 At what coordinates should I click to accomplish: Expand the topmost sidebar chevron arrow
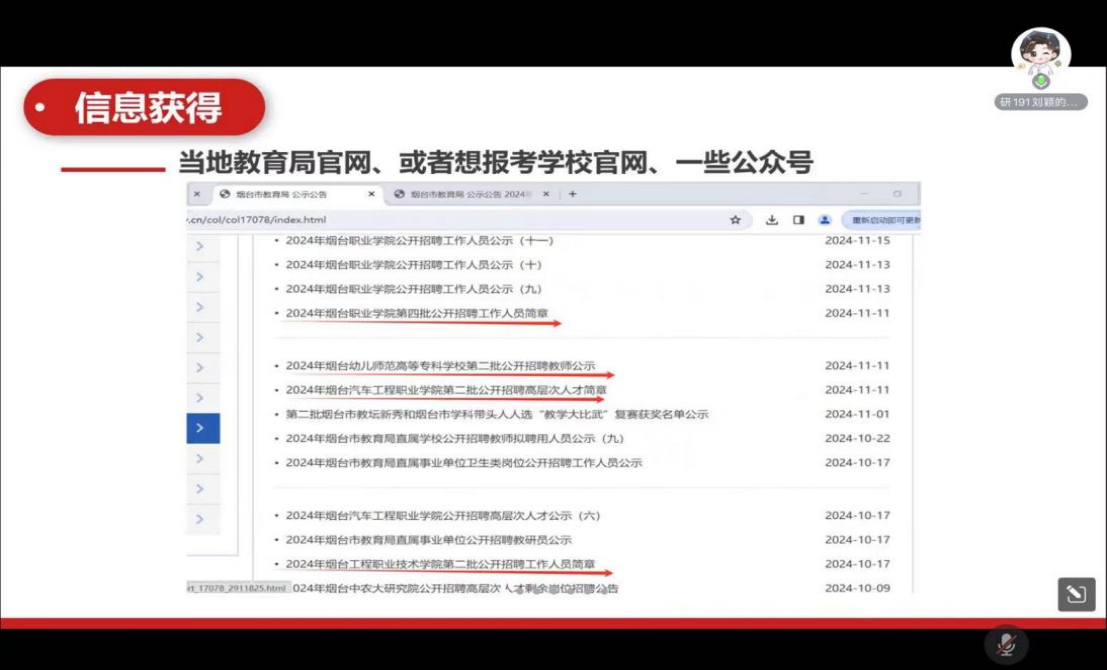(201, 246)
